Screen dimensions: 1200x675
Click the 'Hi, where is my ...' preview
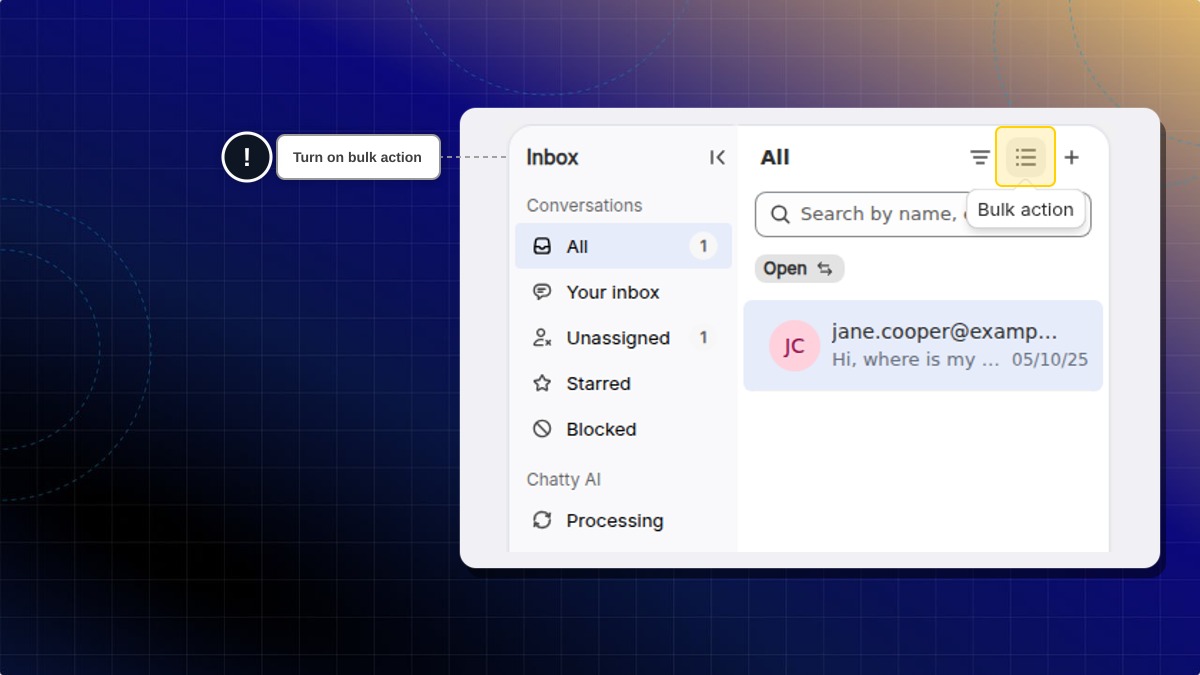coord(916,359)
